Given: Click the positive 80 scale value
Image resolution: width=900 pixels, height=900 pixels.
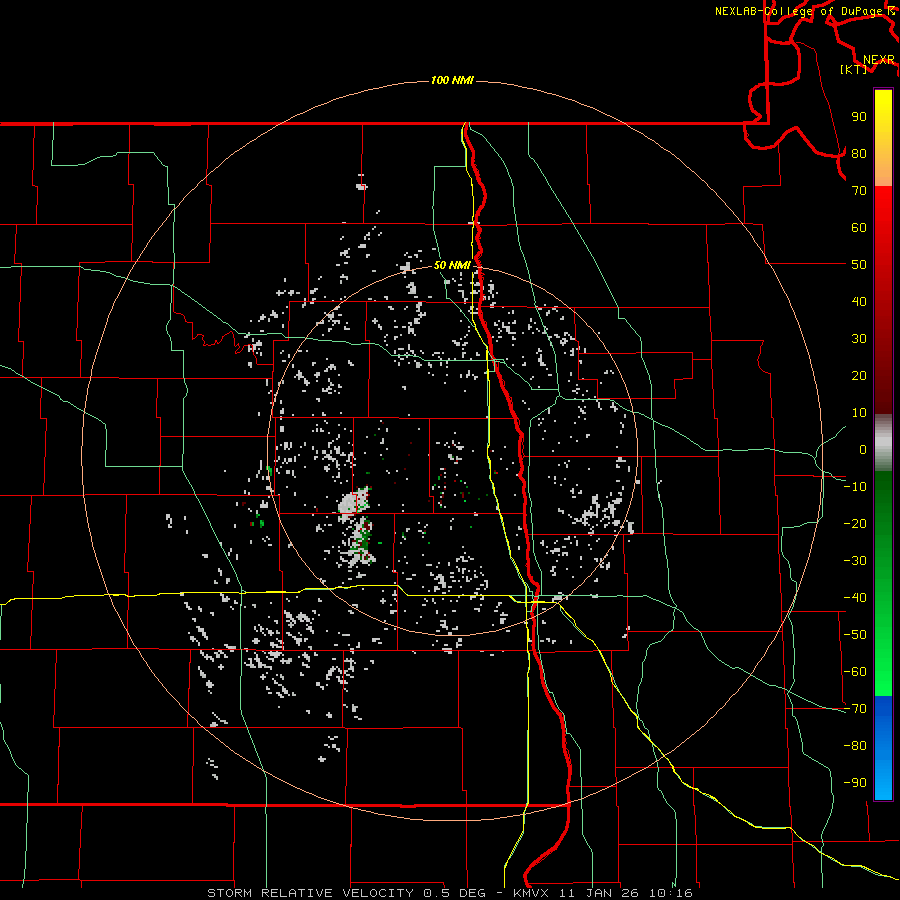Looking at the screenshot, I should point(859,154).
